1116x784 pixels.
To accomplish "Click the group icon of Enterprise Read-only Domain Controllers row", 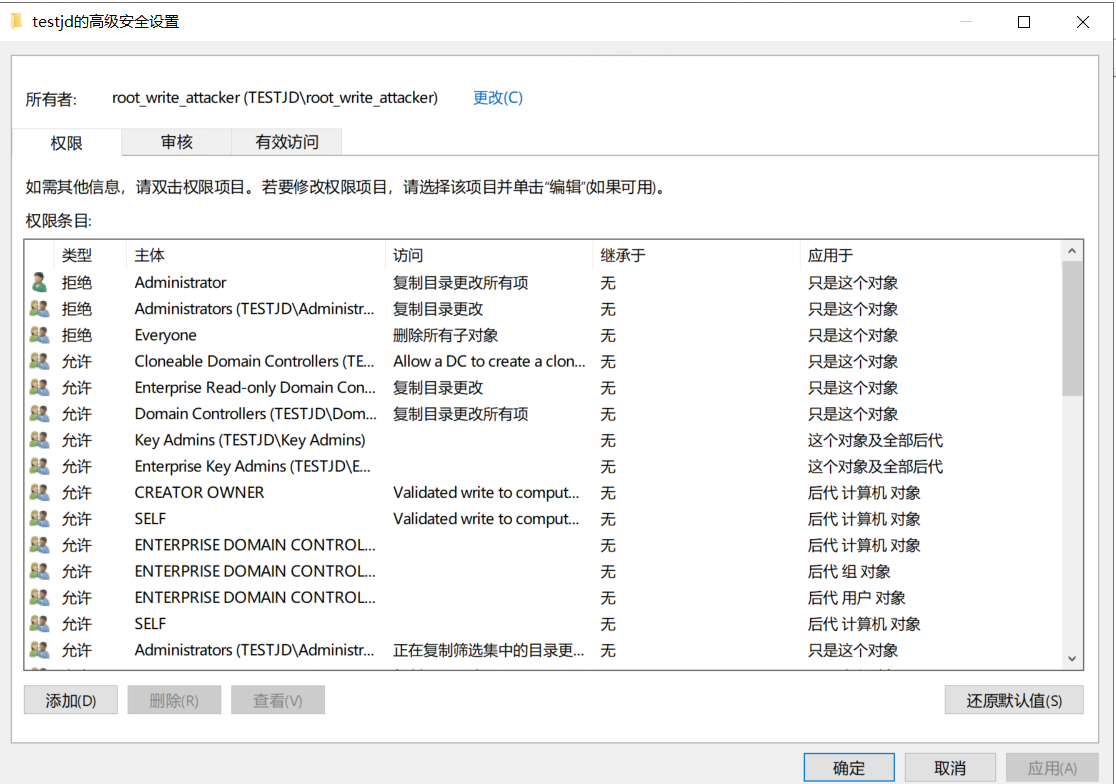I will (x=39, y=388).
